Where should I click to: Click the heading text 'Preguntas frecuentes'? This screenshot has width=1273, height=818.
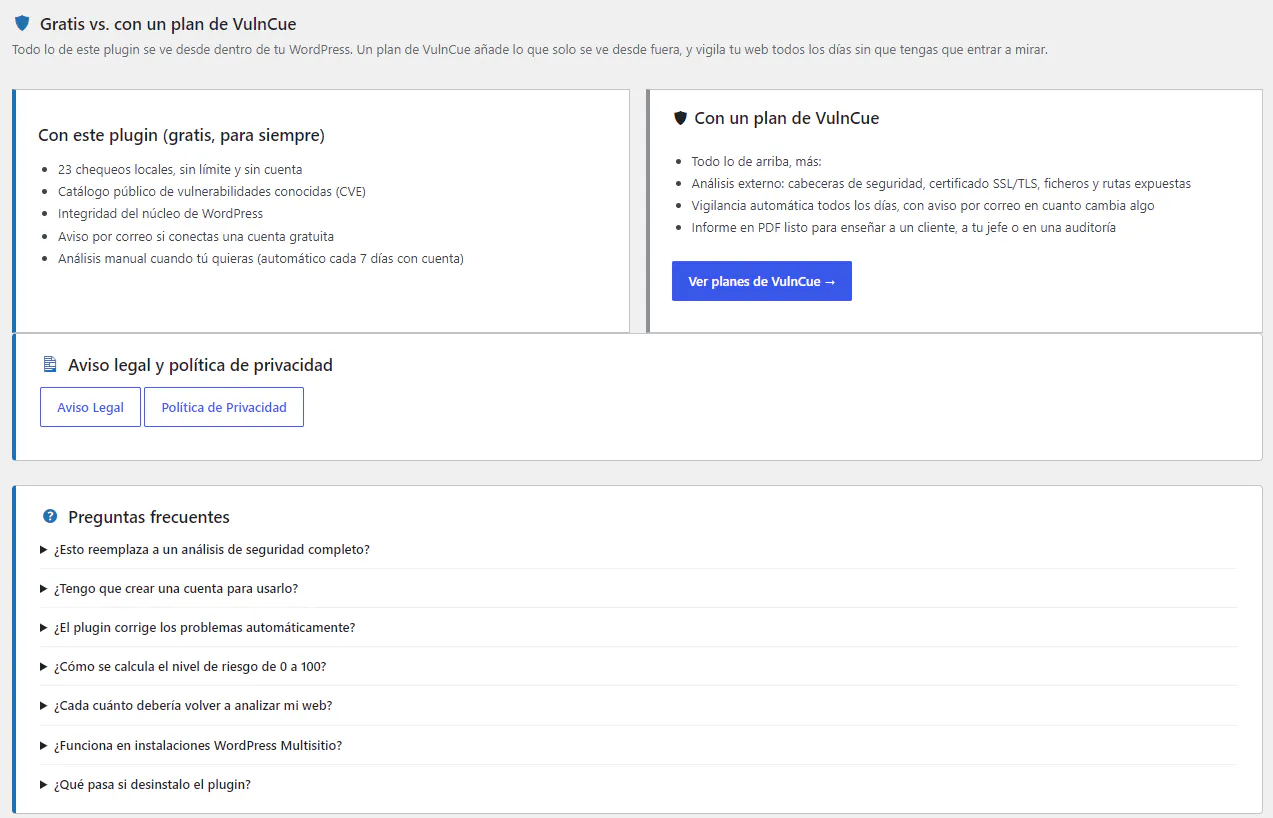click(x=149, y=517)
